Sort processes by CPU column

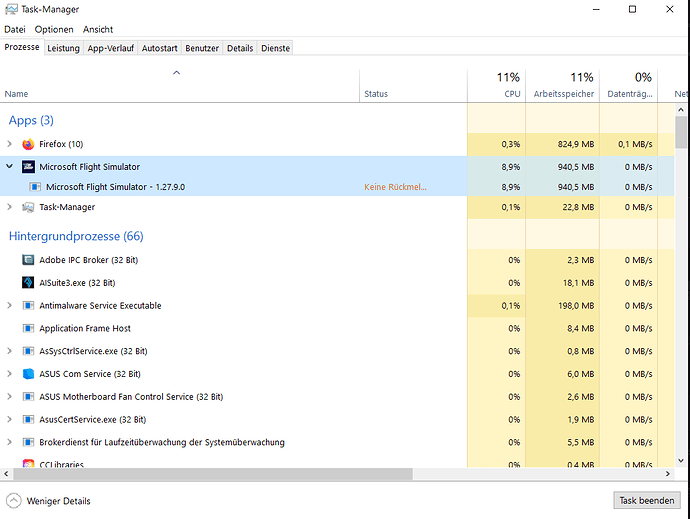point(496,86)
